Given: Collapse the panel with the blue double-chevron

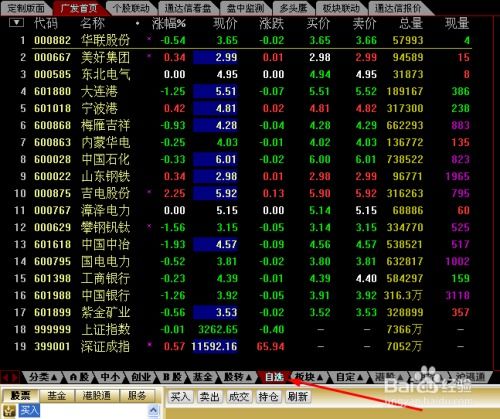Looking at the screenshot, I should tap(154, 411).
